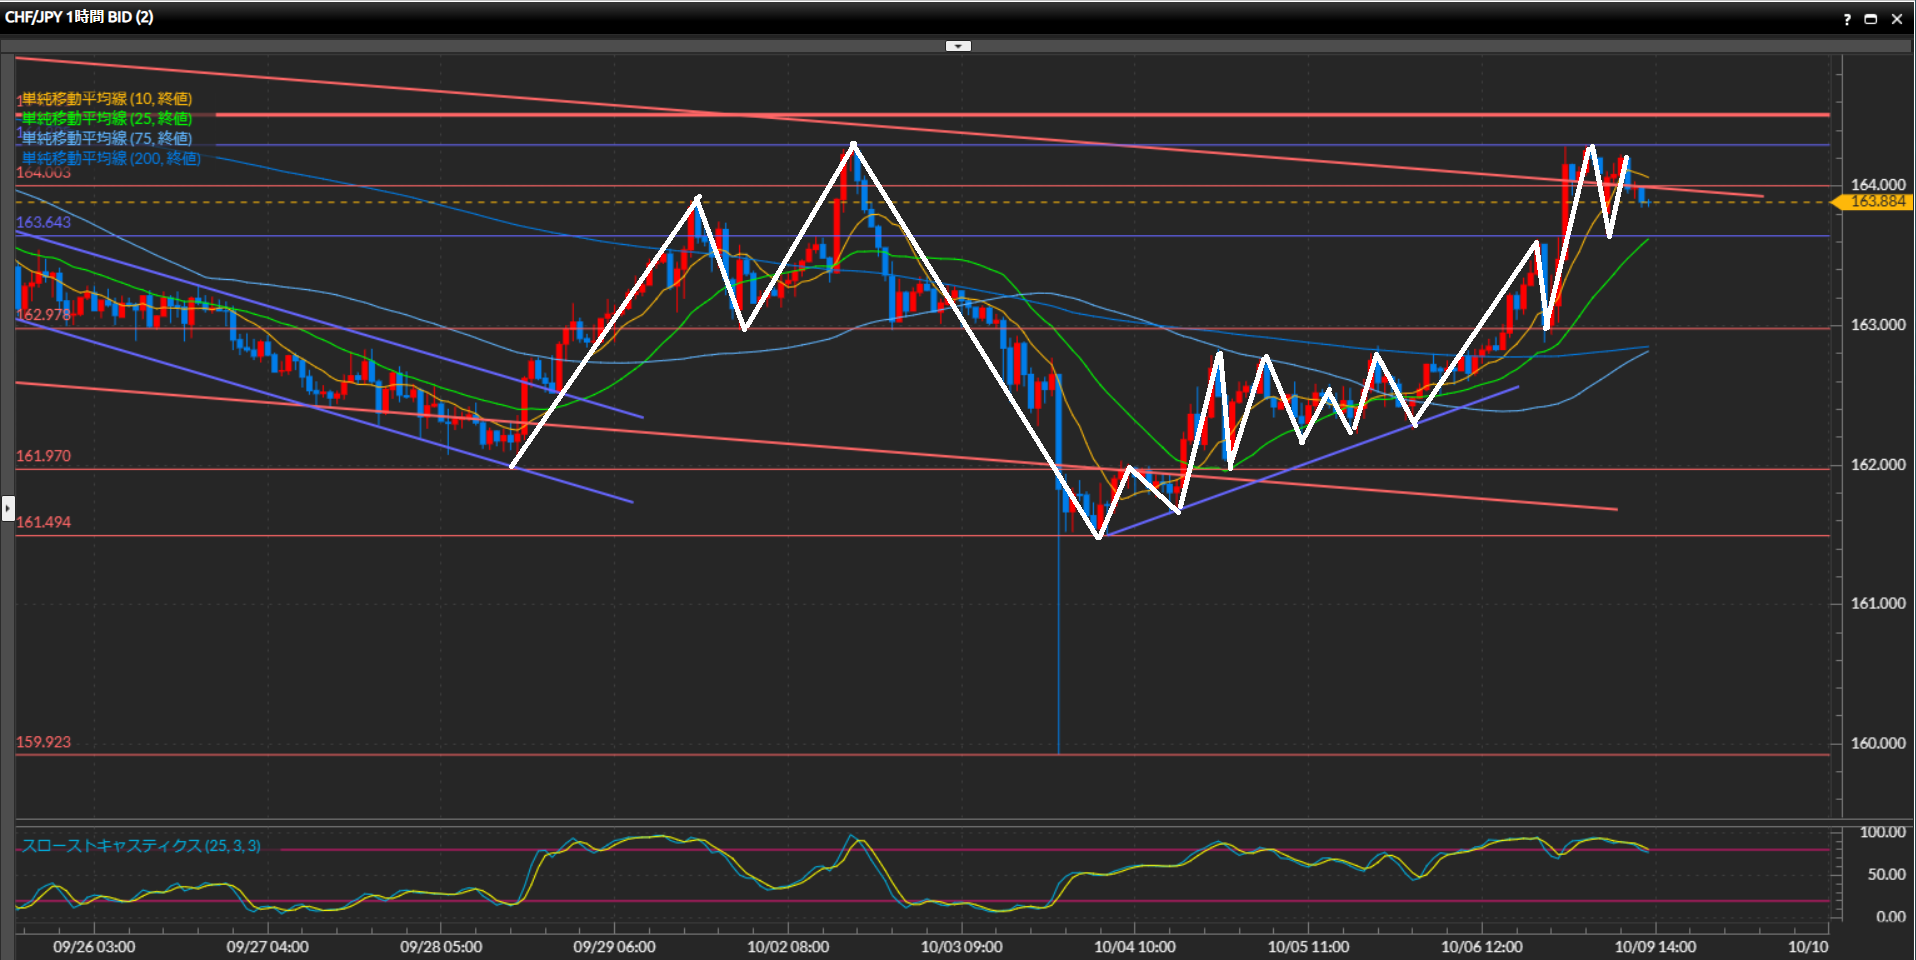Select the 161.970 horizontal line label

coord(44,456)
